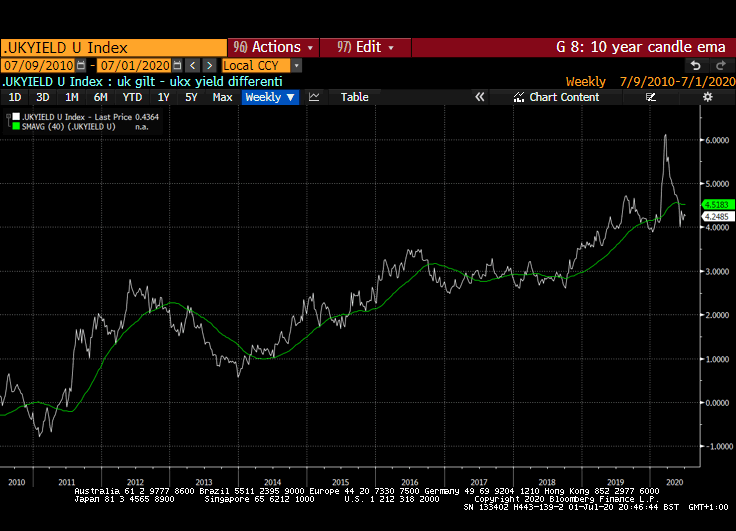Click the Local CCY currency field
Screen dimensions: 736x531
pyautogui.click(x=256, y=66)
